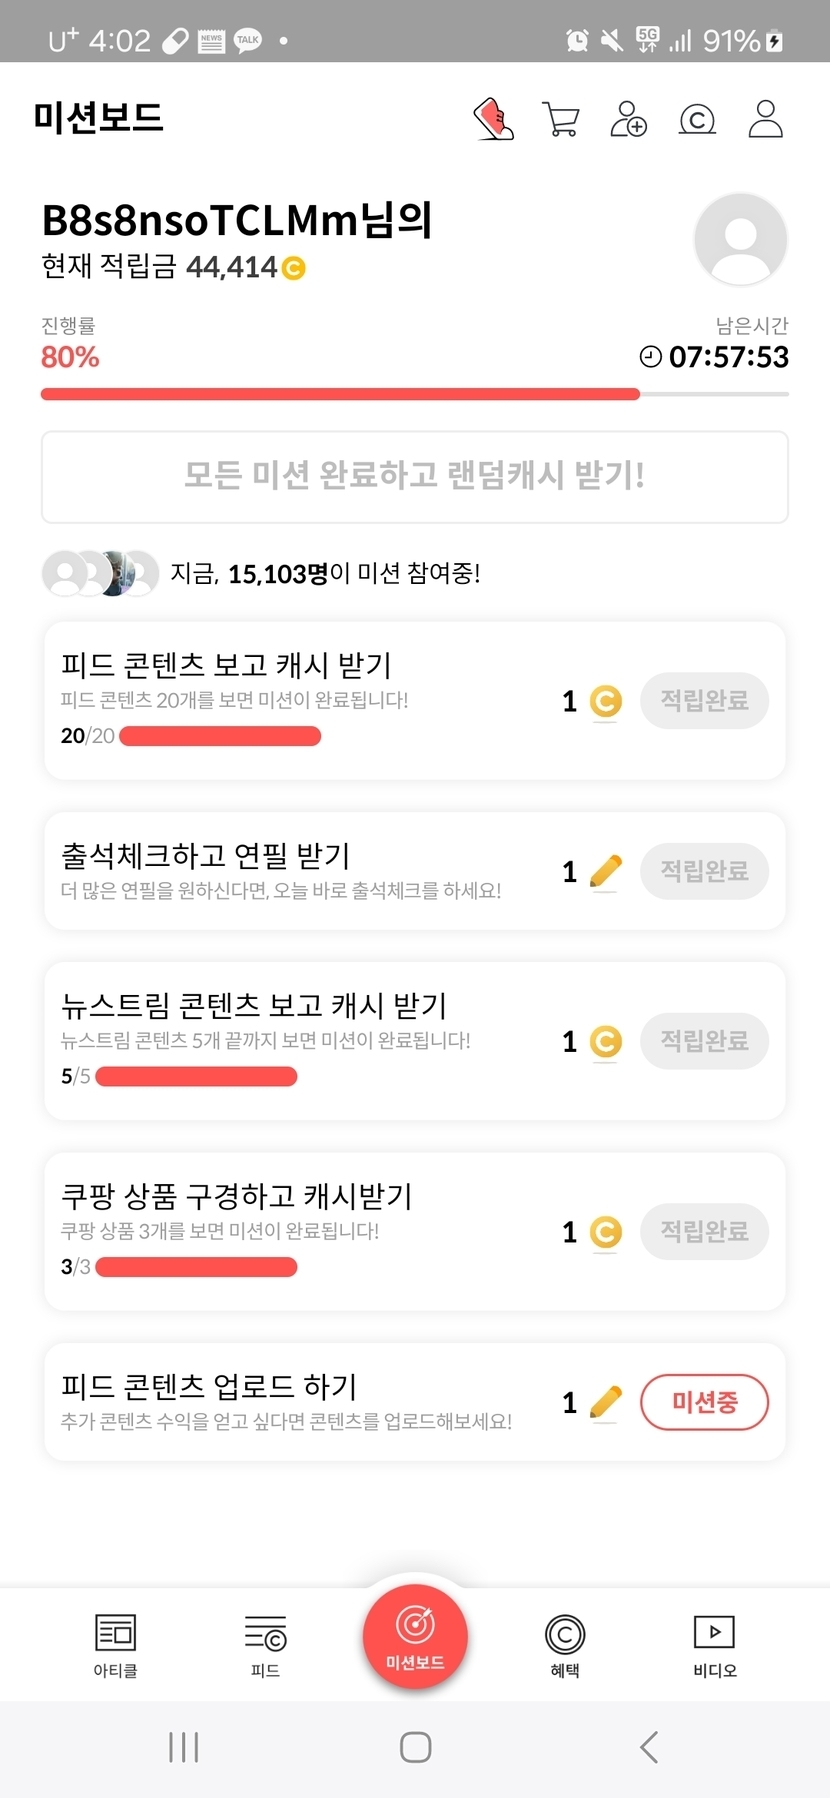Open my profile icon in header
The image size is (830, 1798).
coord(765,119)
